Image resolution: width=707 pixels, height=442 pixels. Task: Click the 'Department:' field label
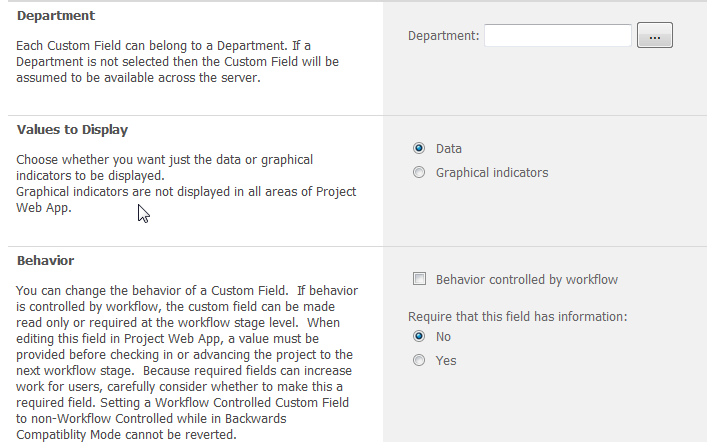click(444, 36)
